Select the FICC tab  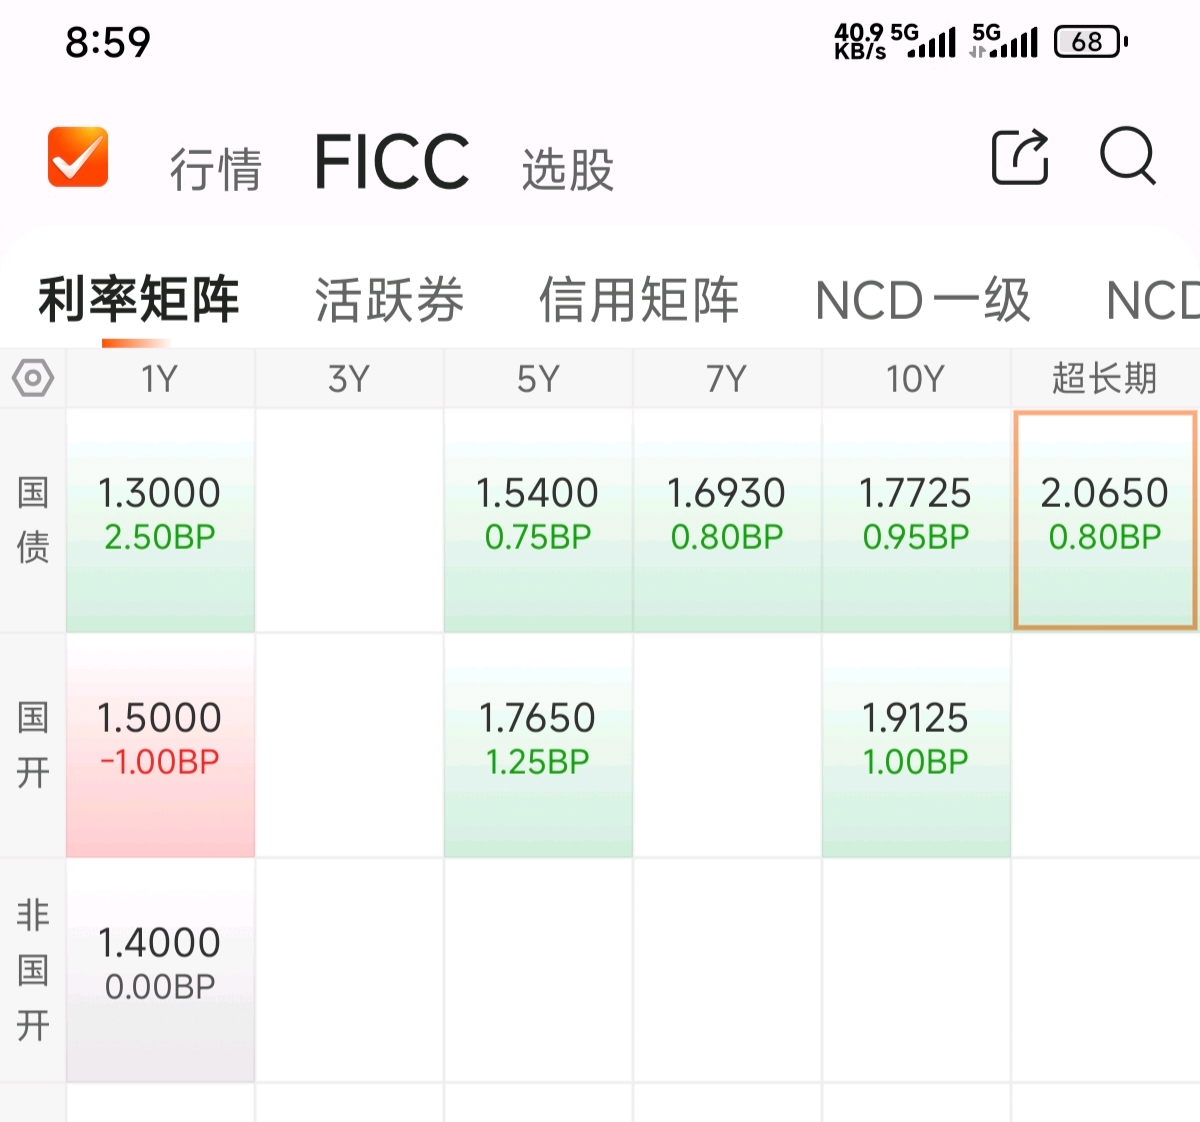pyautogui.click(x=392, y=161)
